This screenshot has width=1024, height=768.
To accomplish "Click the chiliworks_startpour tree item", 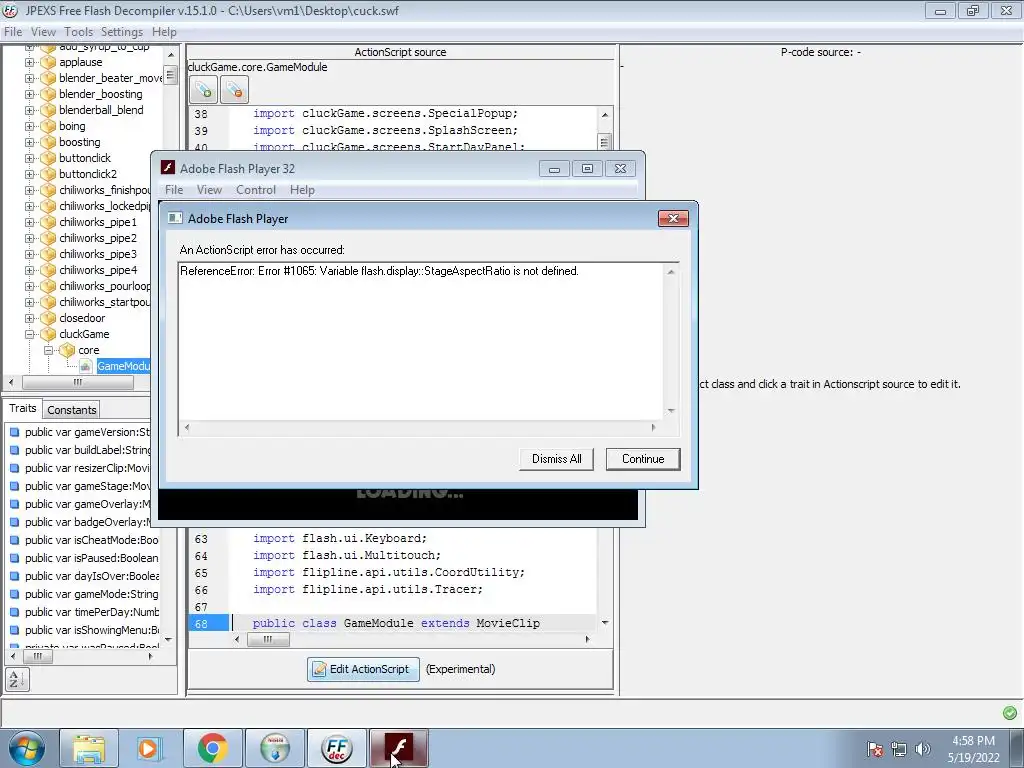I will [104, 302].
